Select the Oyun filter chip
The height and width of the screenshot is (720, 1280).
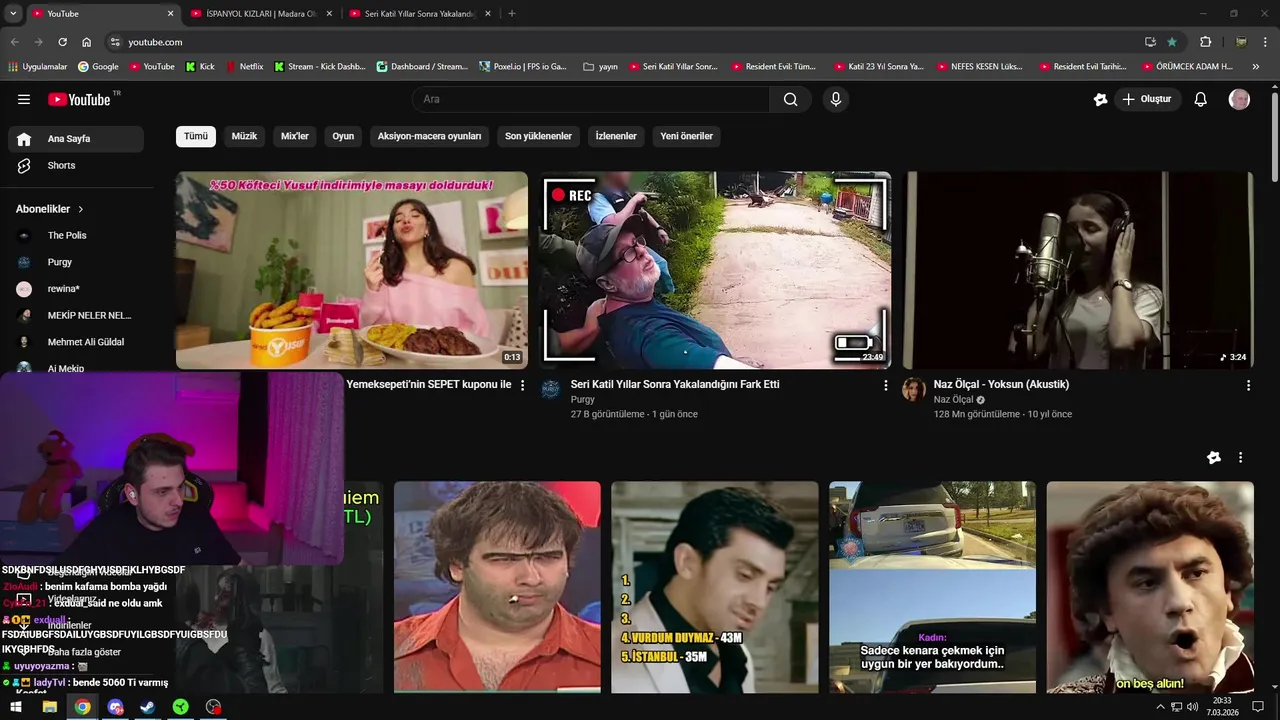343,136
